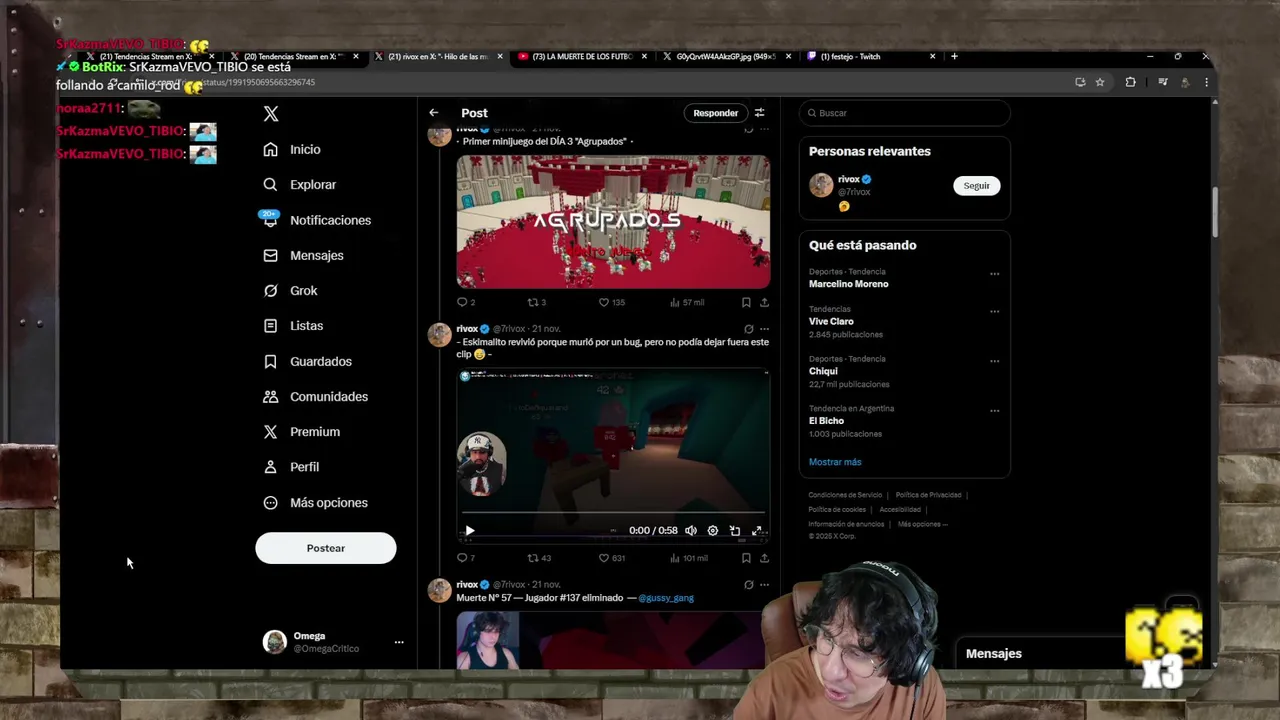Like the Eskimalito post with 631 likes

tap(611, 558)
